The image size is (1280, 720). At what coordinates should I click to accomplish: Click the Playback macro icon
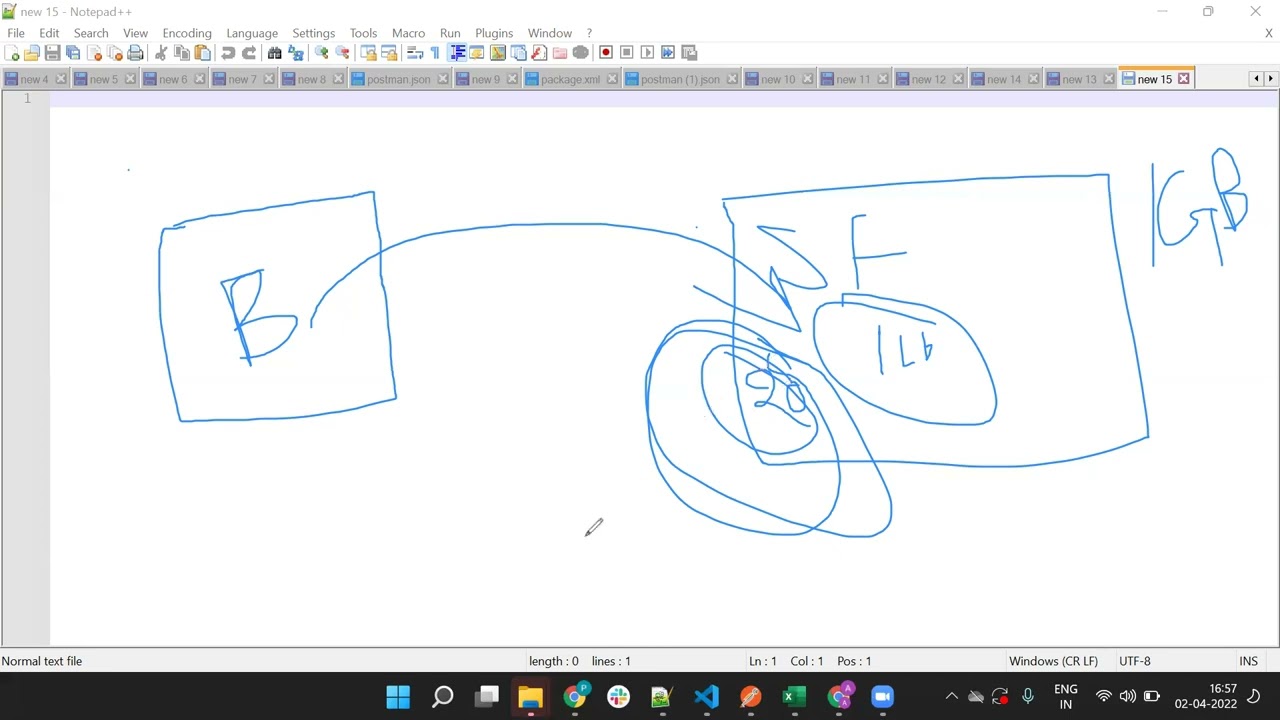[x=647, y=53]
